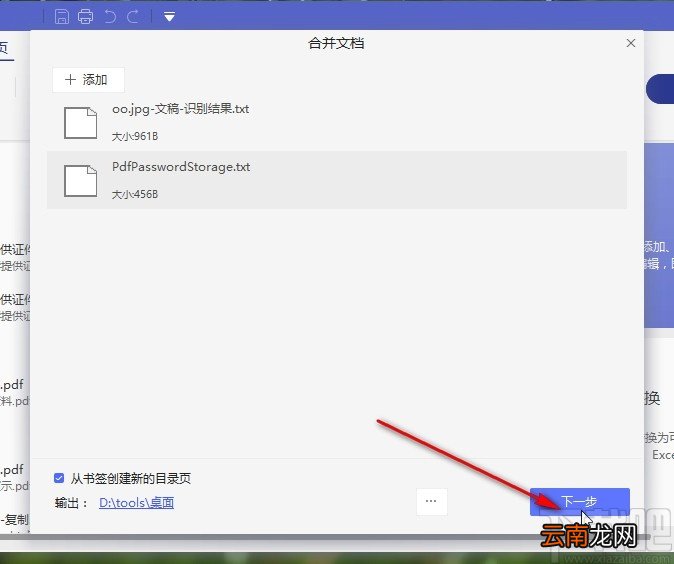The height and width of the screenshot is (564, 674).
Task: Undo using the title bar arrow
Action: 110,17
